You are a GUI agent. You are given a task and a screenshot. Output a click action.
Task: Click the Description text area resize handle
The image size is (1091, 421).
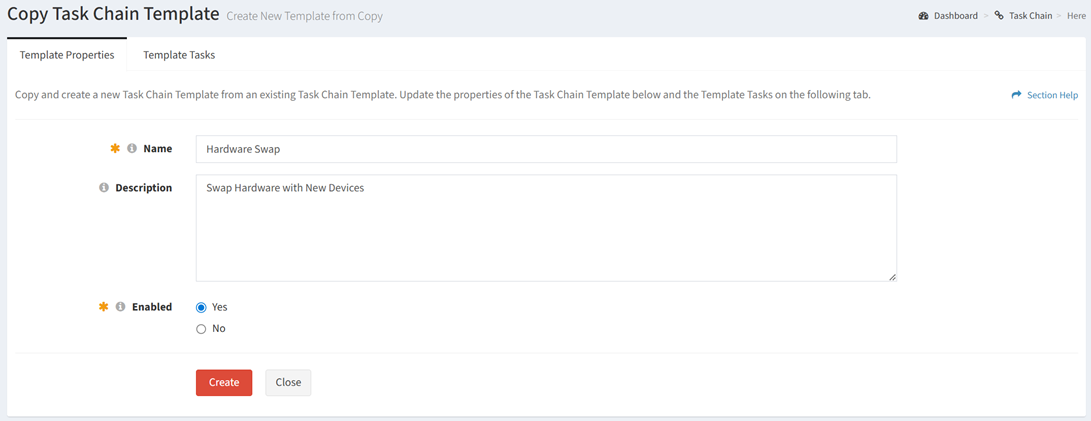click(892, 277)
